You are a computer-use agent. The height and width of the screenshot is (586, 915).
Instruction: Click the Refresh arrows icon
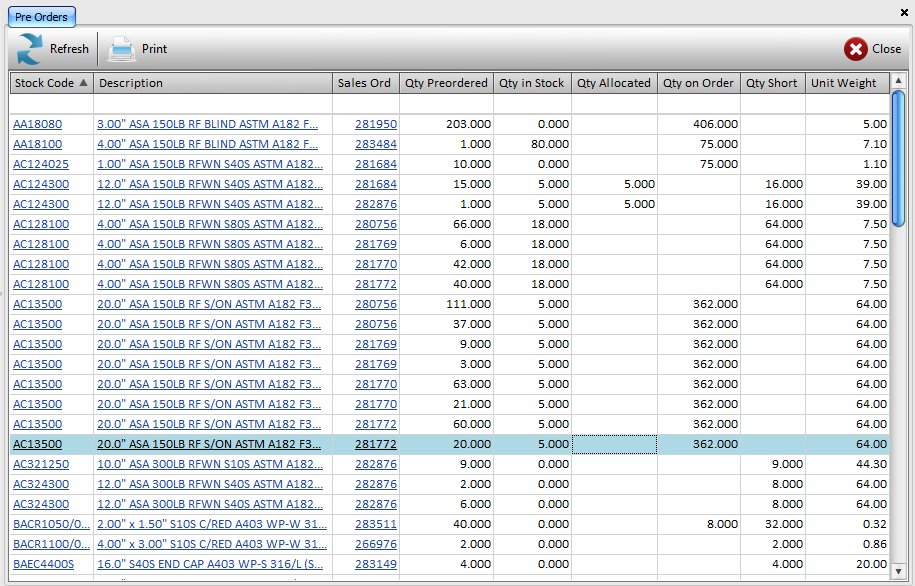(x=30, y=49)
